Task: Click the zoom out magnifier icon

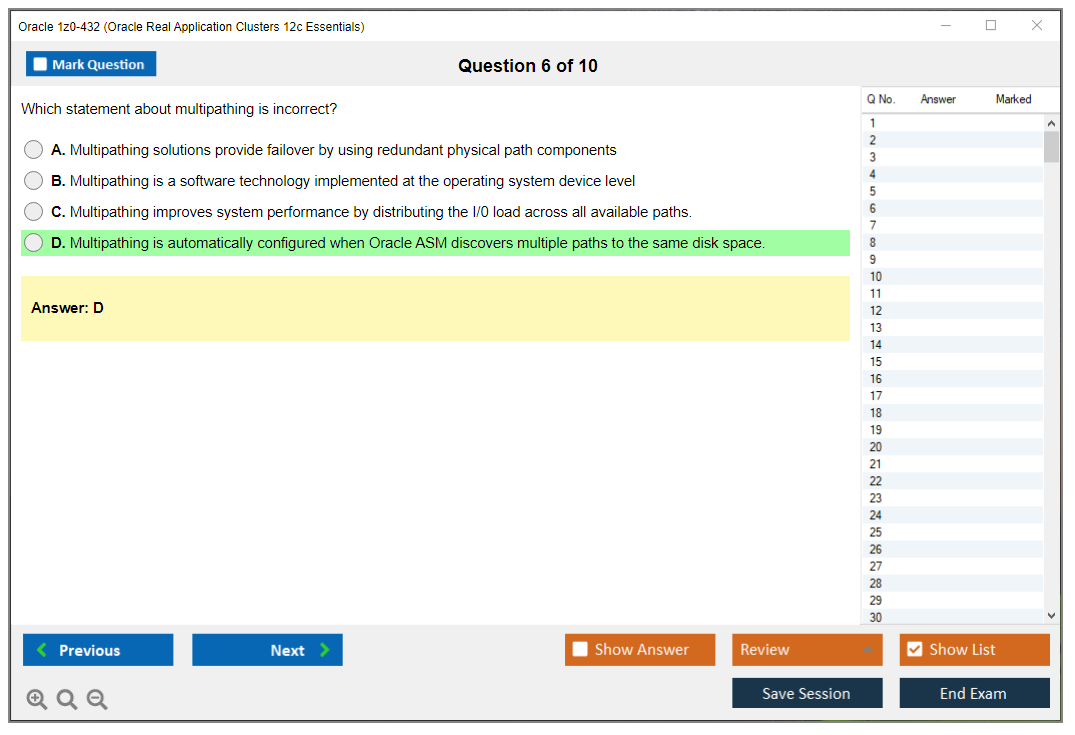Action: (x=97, y=700)
